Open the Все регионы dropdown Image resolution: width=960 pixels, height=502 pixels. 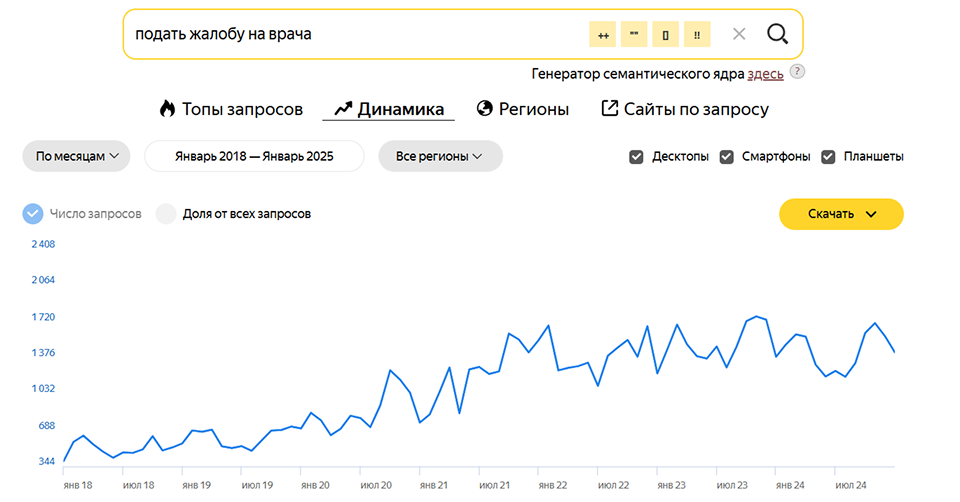pos(439,156)
